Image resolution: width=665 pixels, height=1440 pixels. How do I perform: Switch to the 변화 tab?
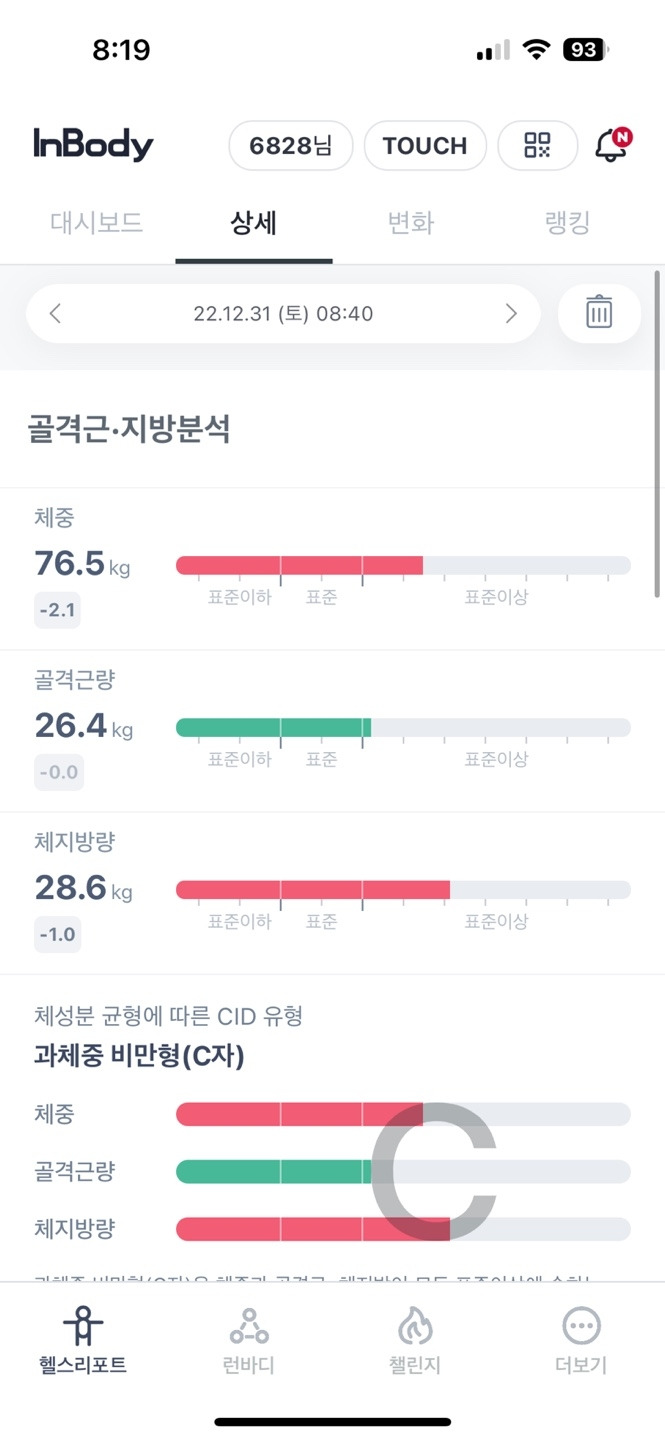[410, 222]
